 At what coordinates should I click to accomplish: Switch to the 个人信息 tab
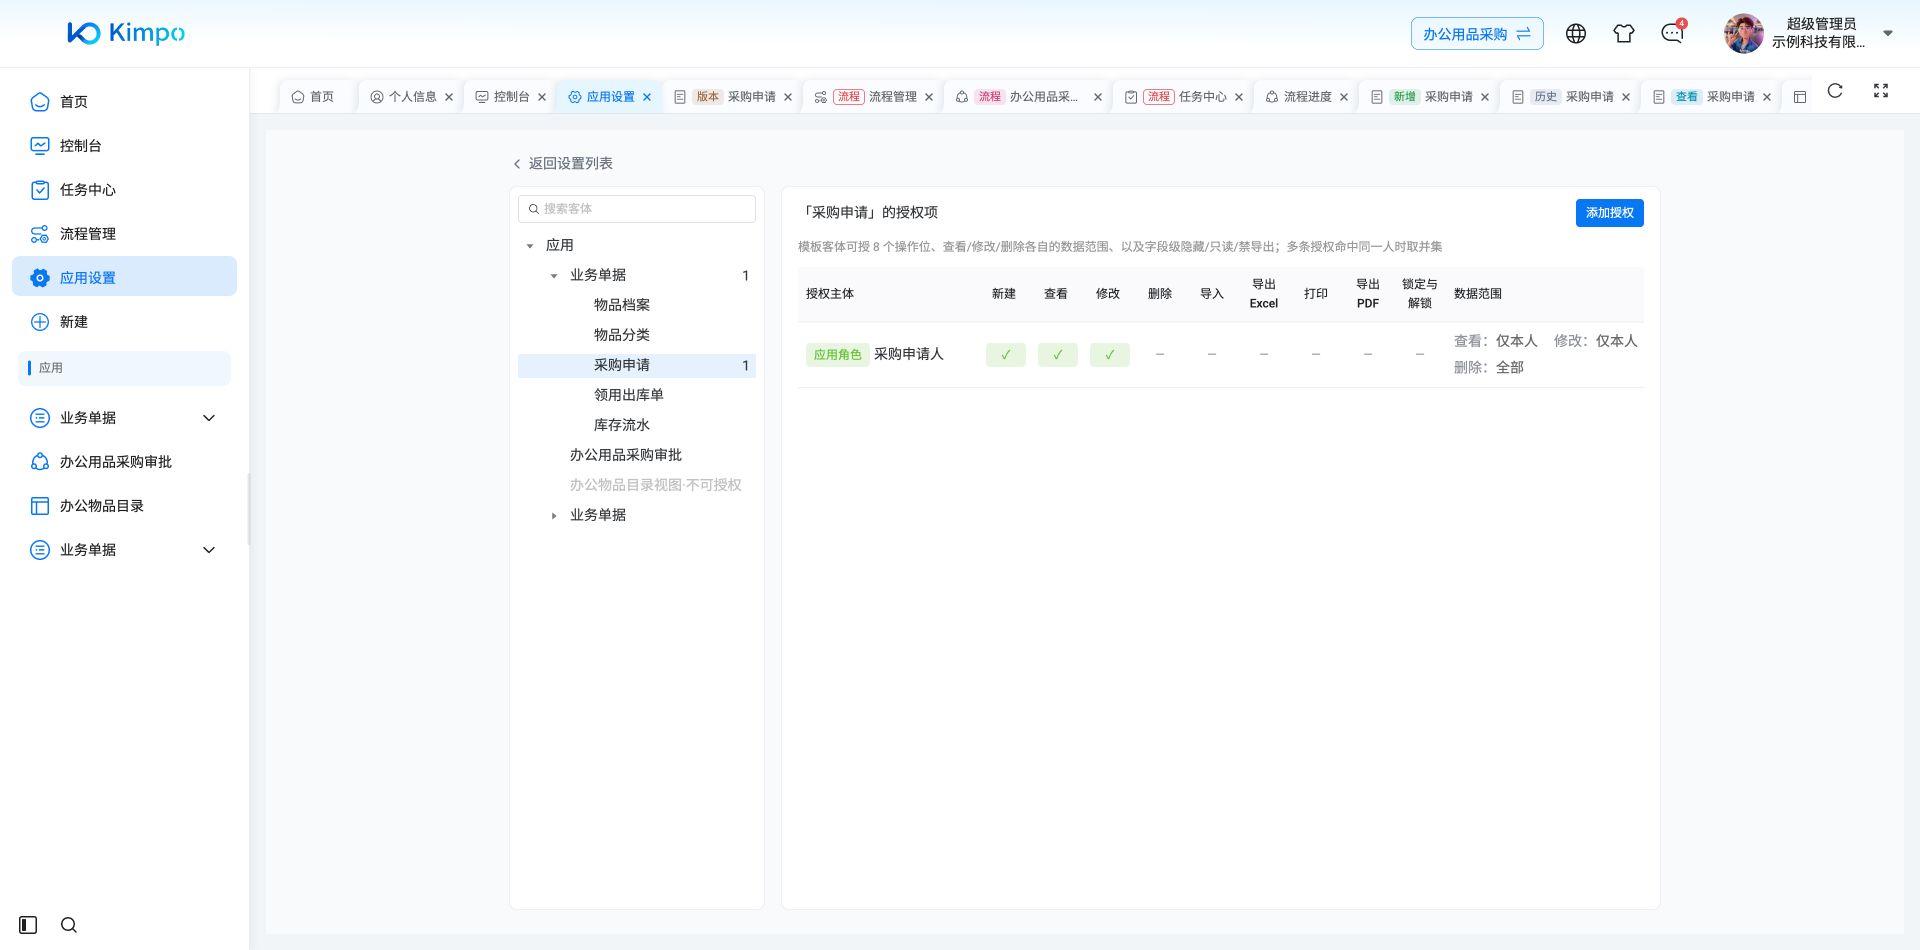click(x=412, y=97)
